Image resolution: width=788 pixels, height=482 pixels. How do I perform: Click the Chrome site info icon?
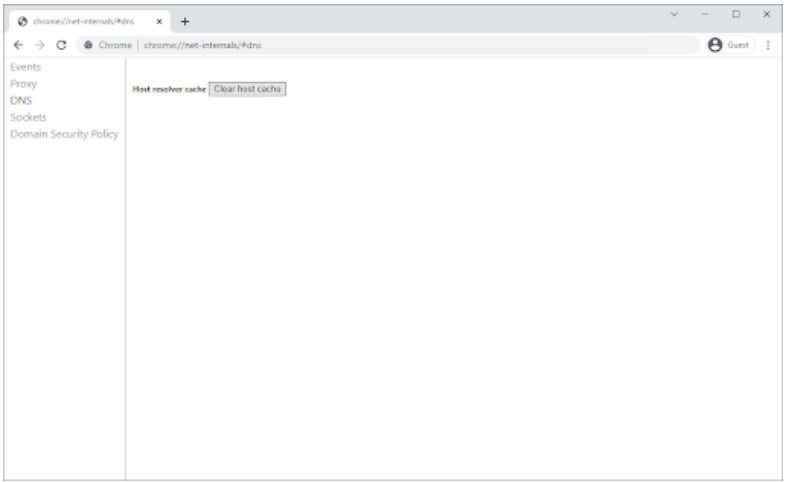coord(88,45)
